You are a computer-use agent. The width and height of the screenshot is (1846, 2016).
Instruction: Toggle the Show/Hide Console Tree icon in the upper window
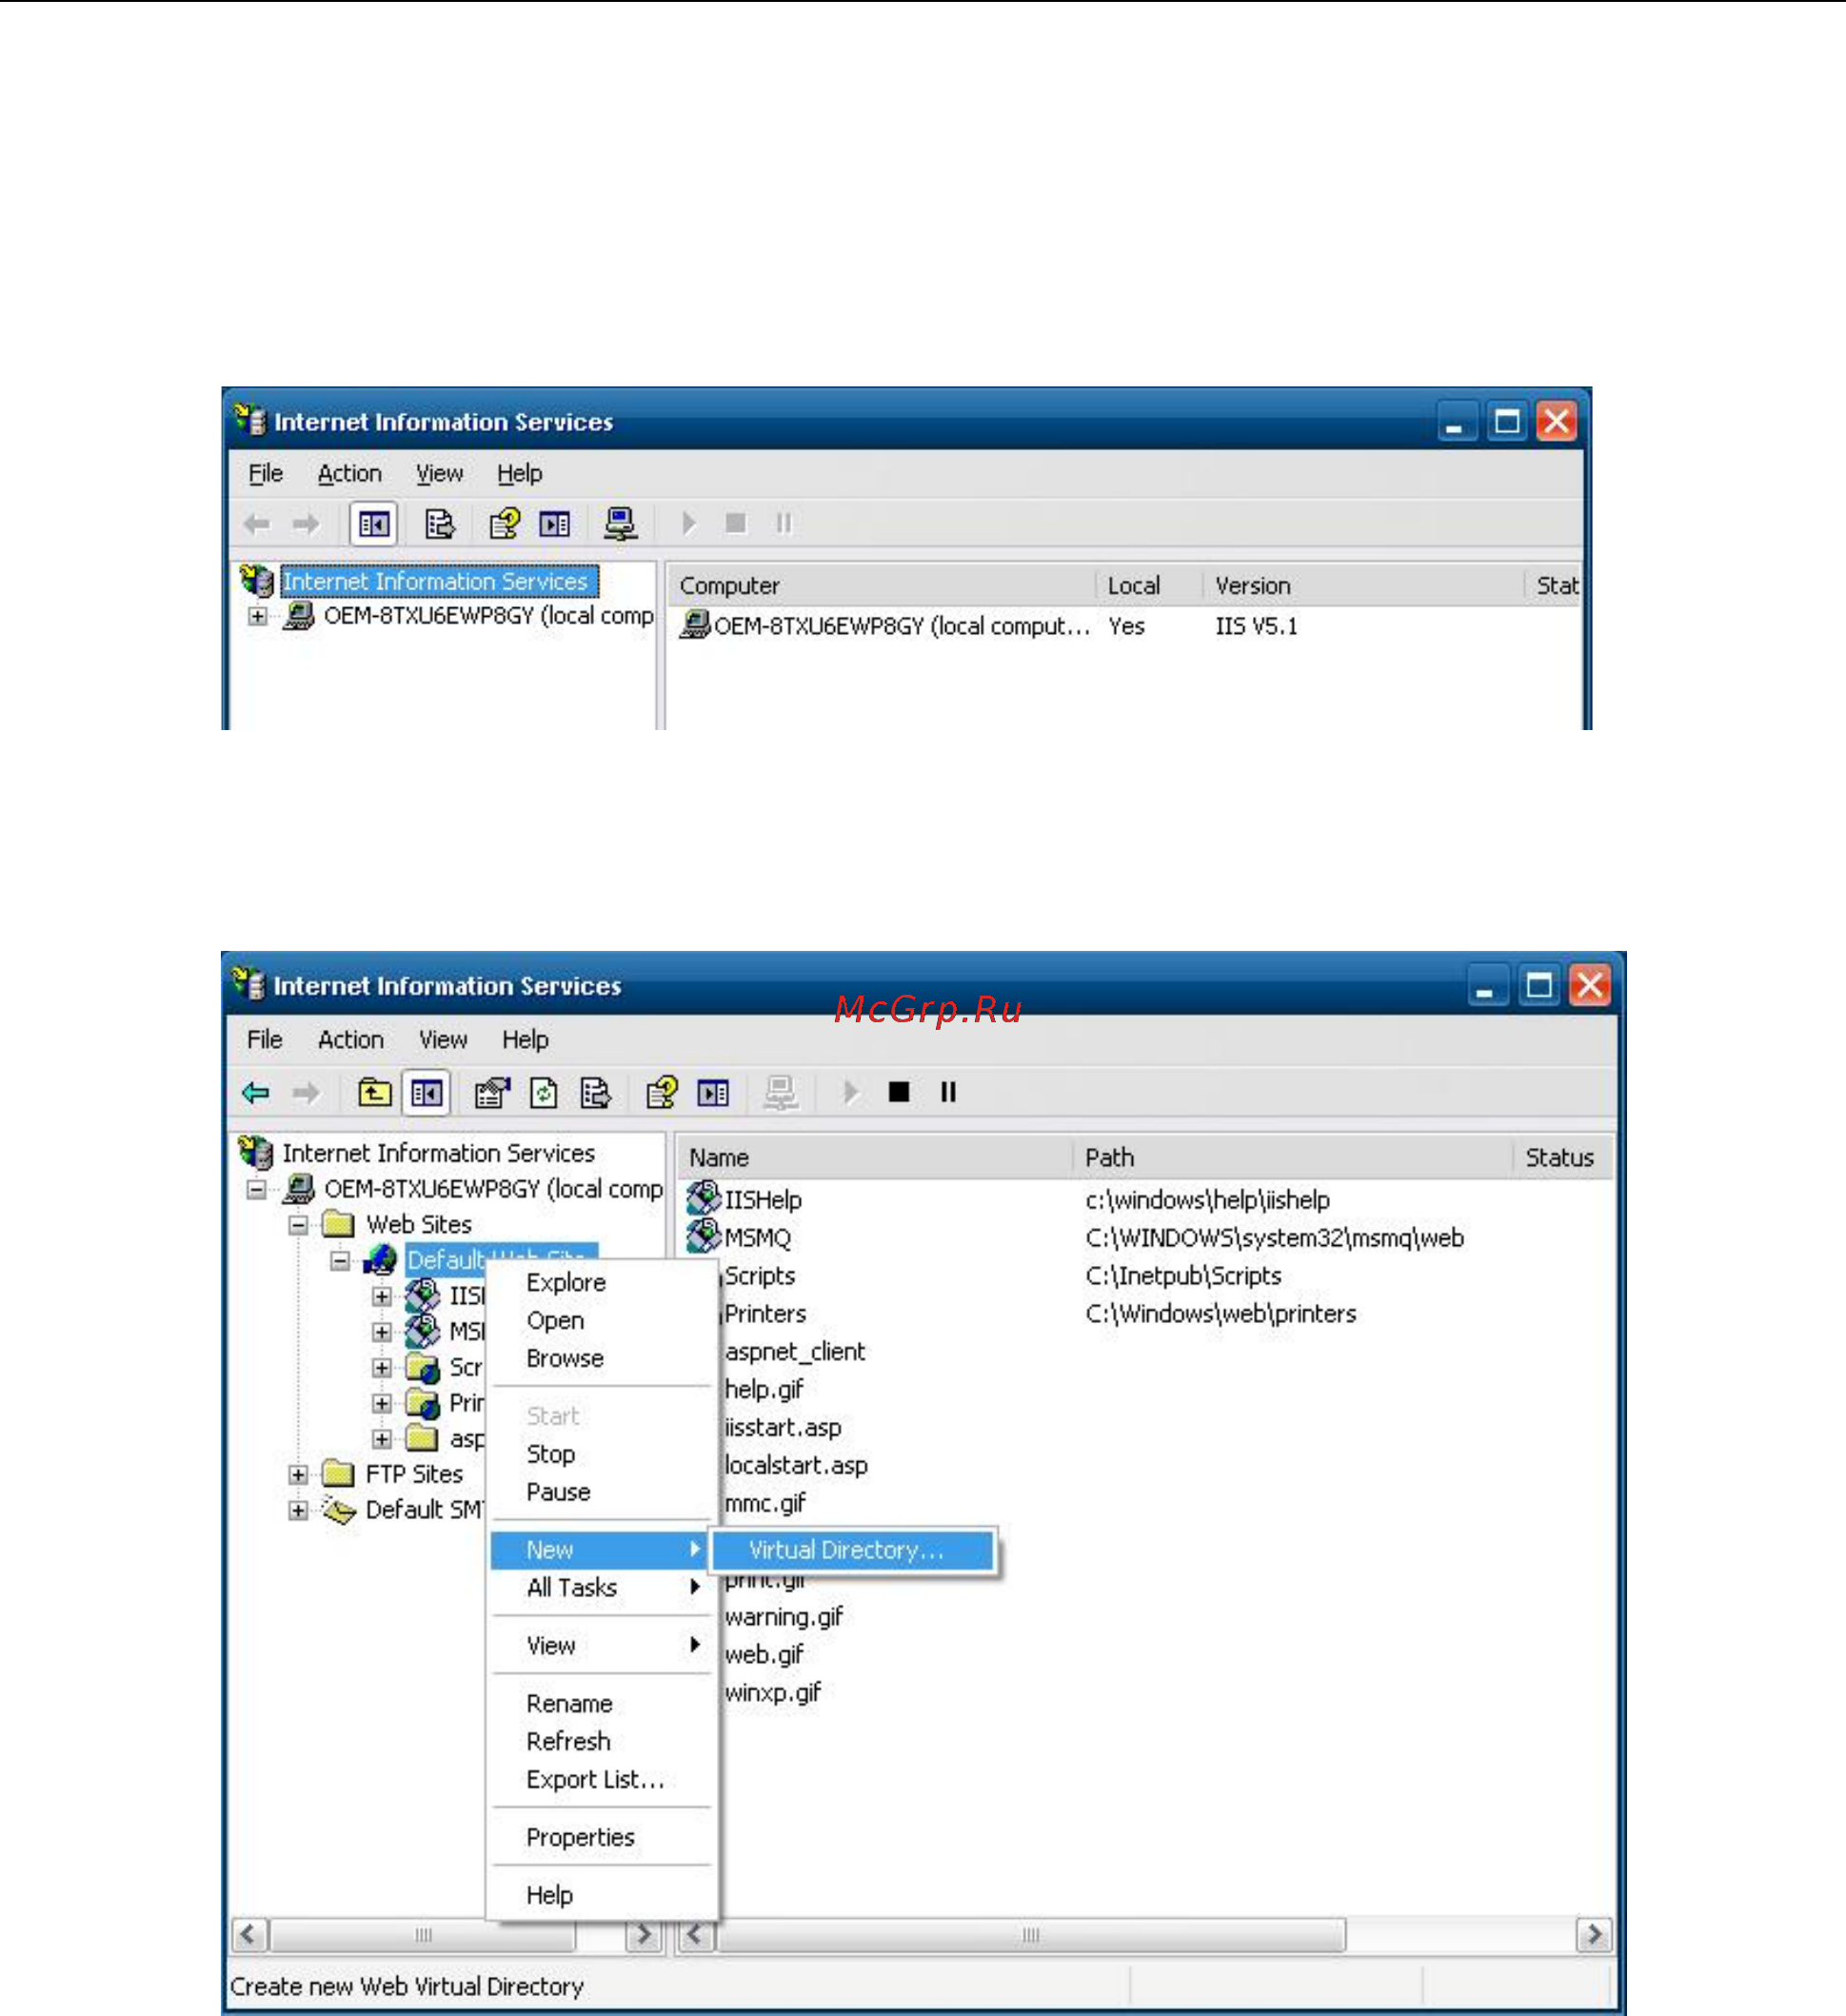click(x=374, y=524)
